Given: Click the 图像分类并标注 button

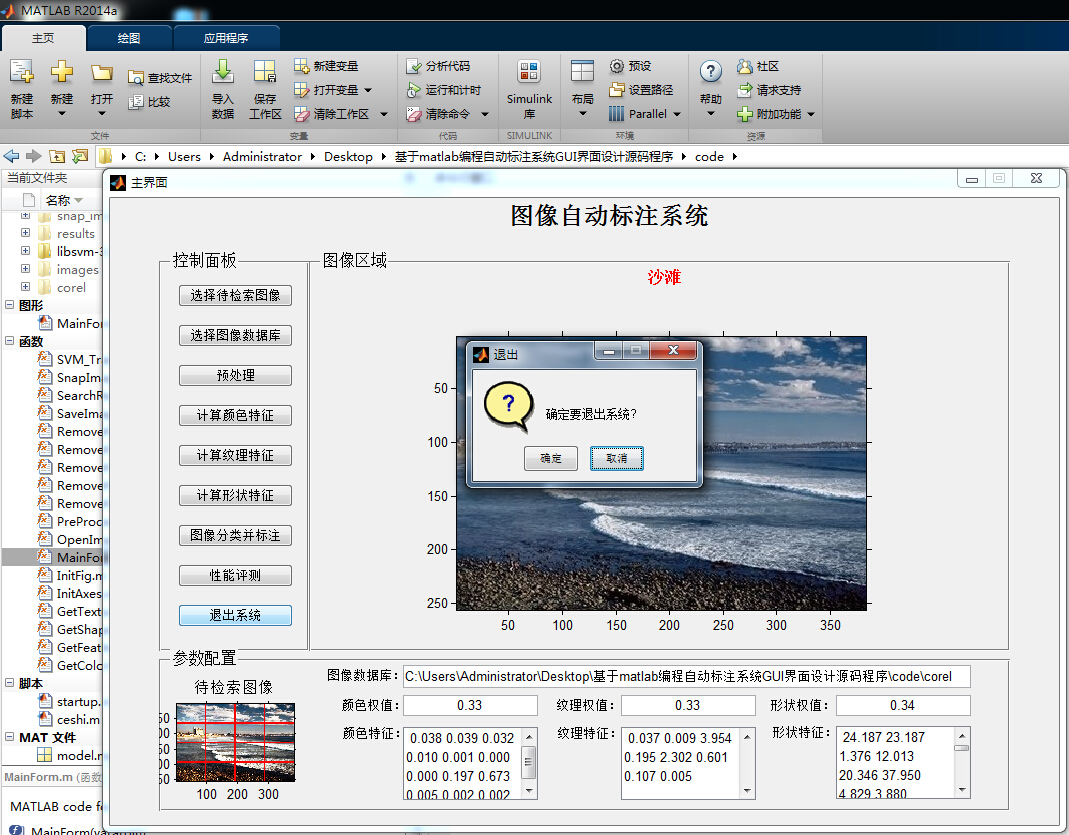Looking at the screenshot, I should click(x=235, y=535).
